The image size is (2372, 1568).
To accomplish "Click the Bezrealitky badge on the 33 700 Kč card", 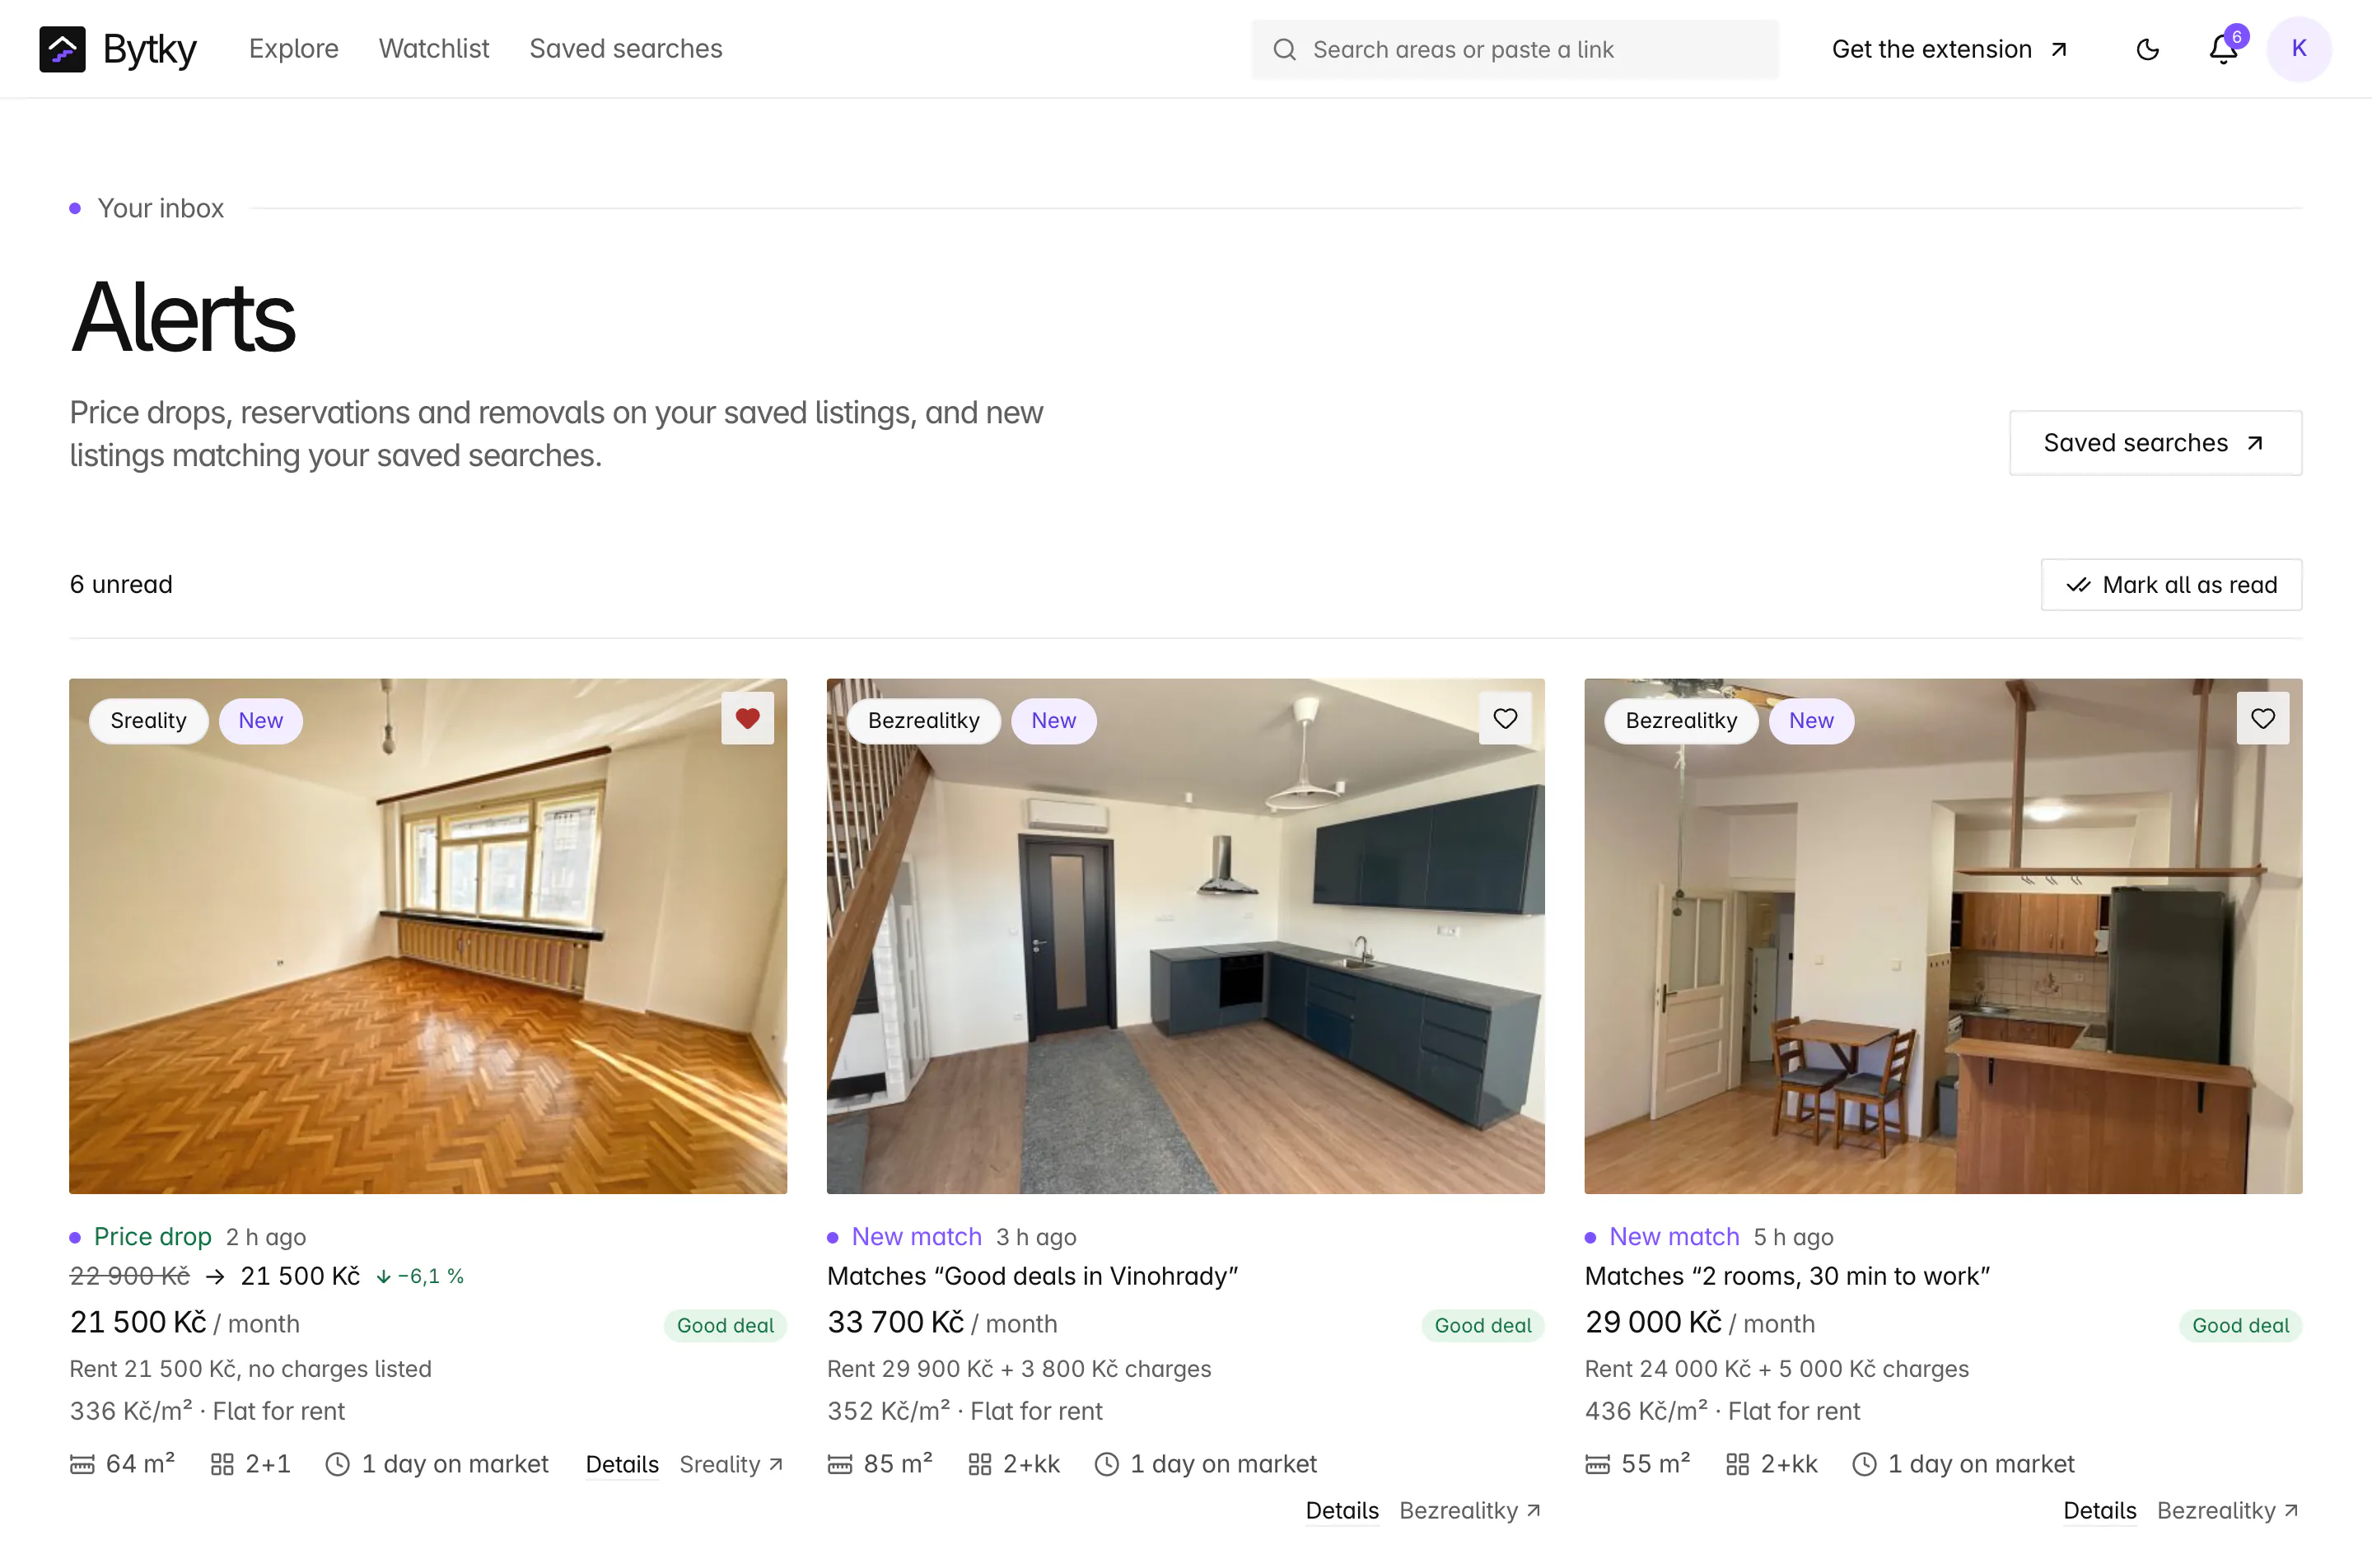I will [923, 721].
